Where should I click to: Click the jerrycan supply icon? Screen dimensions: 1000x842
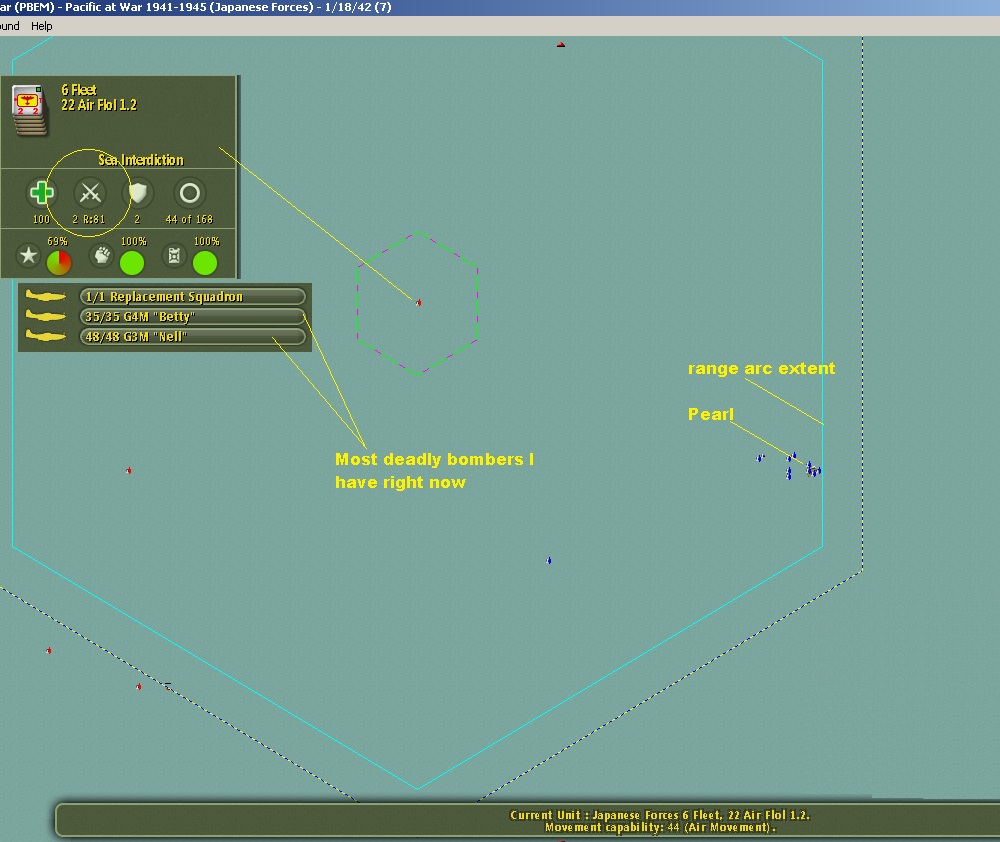[x=174, y=256]
